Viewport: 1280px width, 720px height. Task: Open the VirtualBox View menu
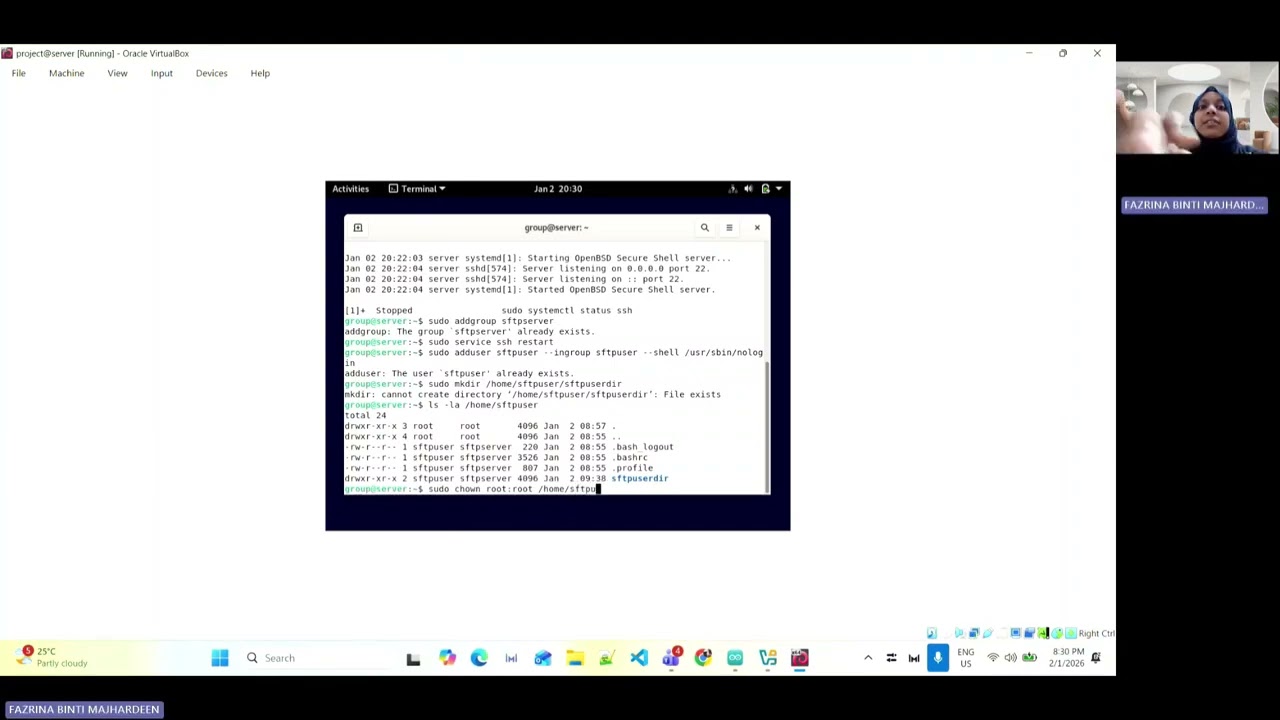pos(117,73)
